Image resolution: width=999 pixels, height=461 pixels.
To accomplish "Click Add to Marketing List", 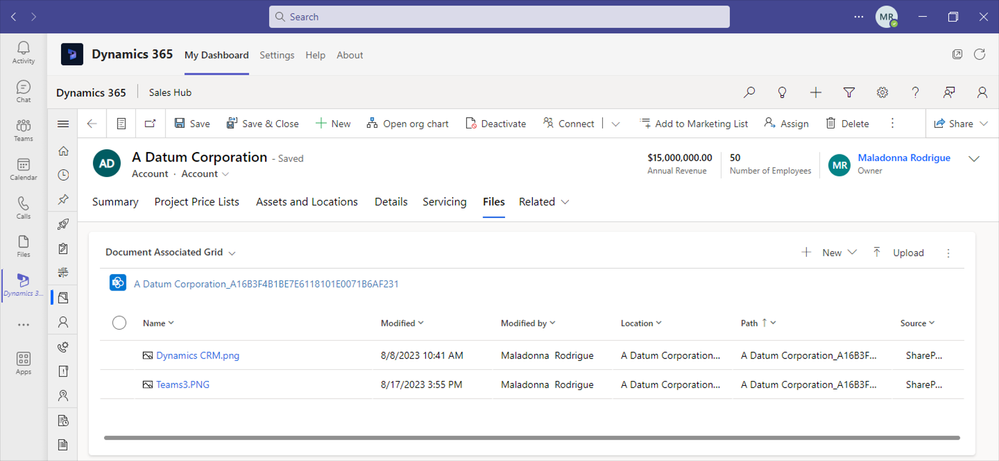I will click(x=693, y=124).
